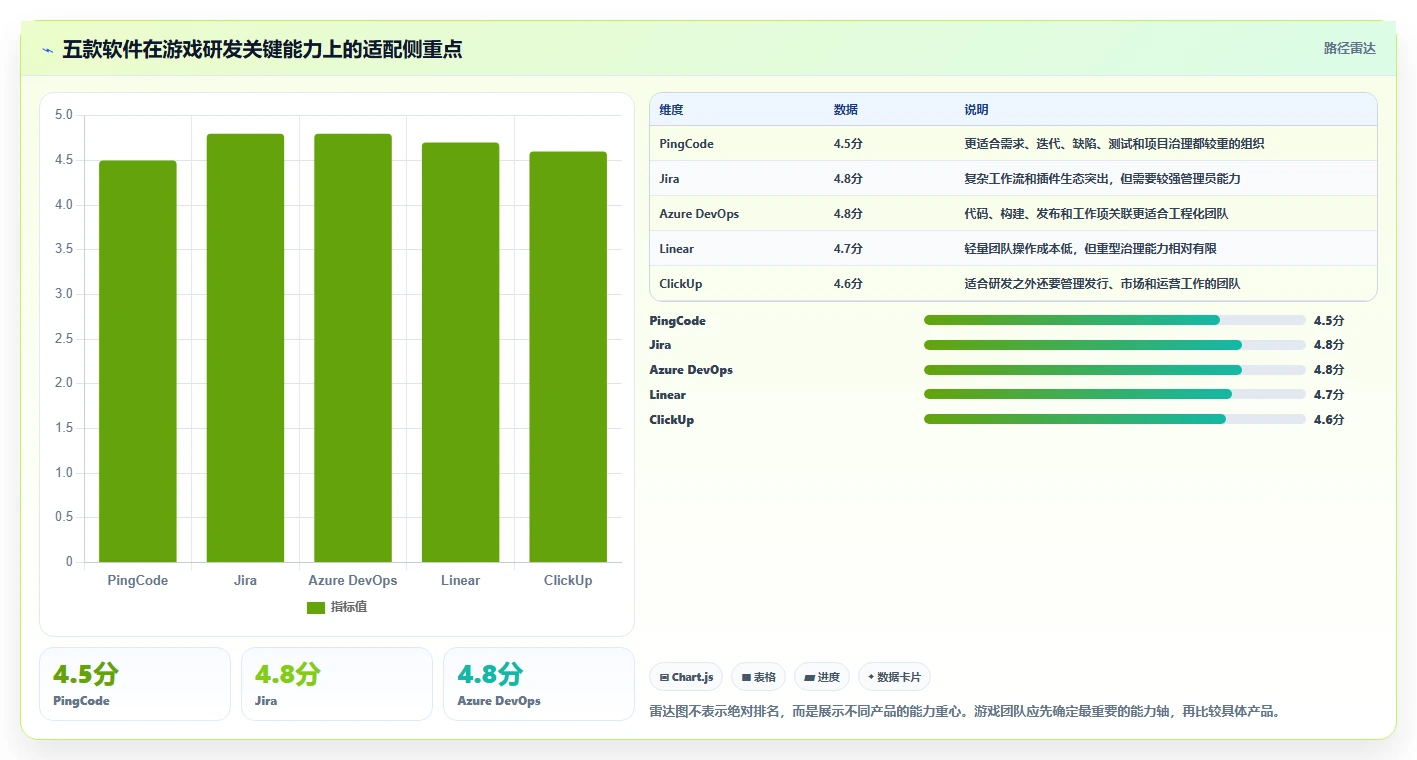Click the Azure DevOps bar in chart

[353, 348]
